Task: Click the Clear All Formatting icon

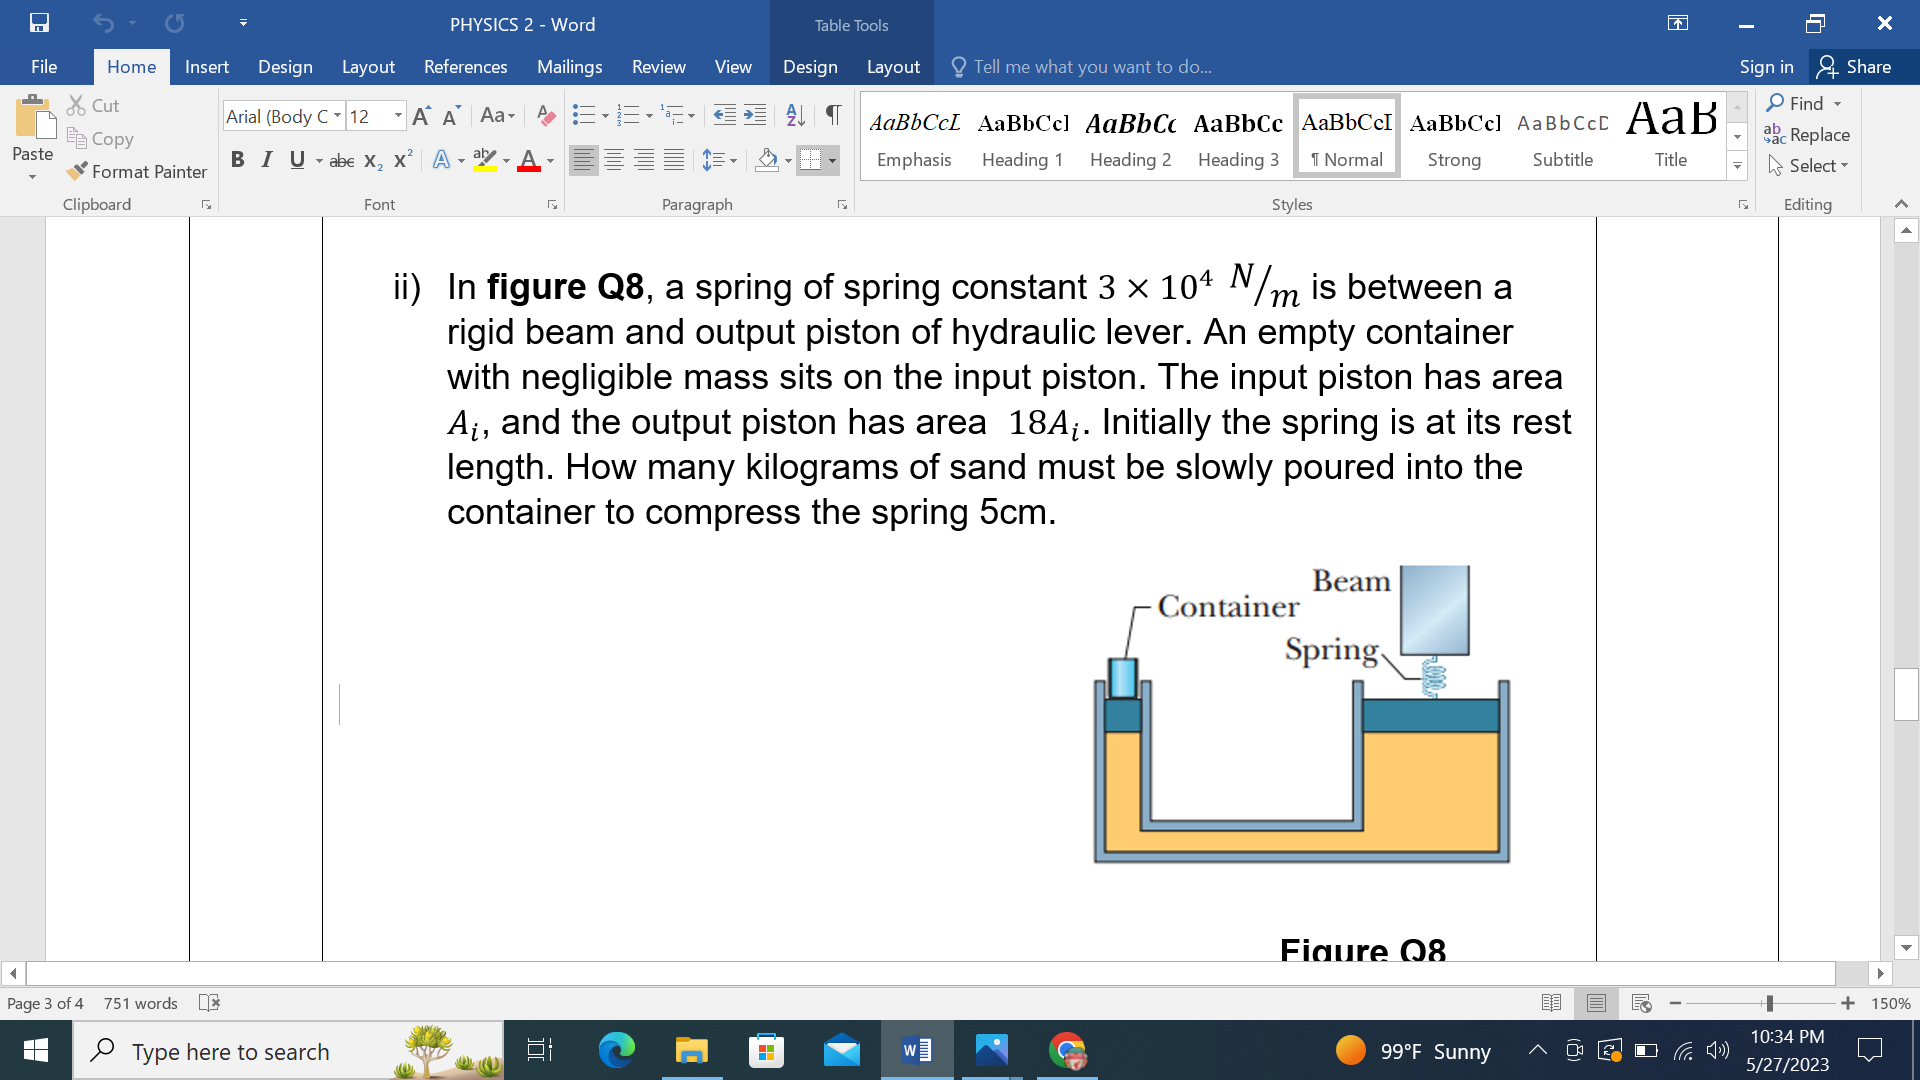Action: point(545,116)
